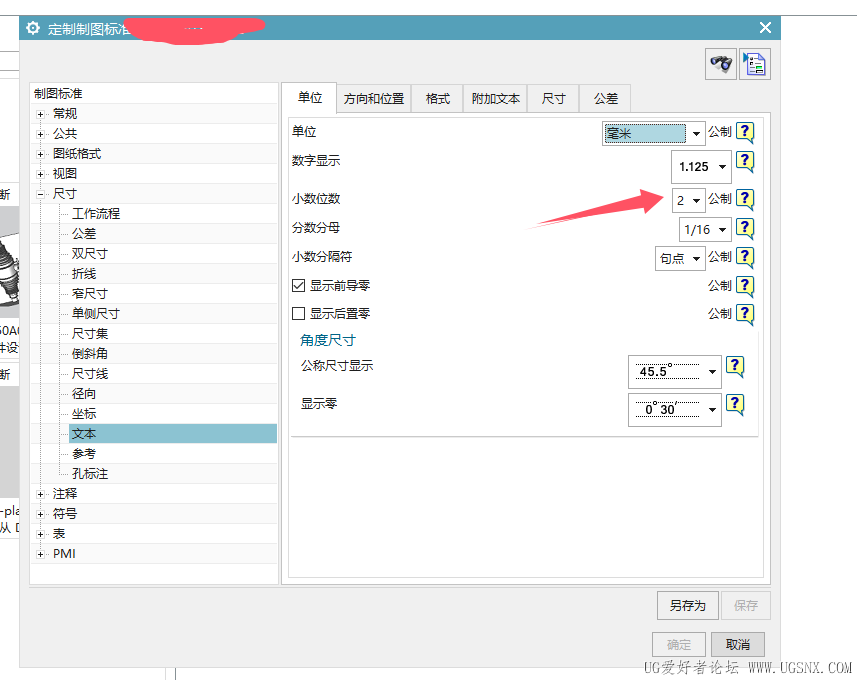Select 孔标注 in the tree
Image resolution: width=857 pixels, height=680 pixels.
90,474
